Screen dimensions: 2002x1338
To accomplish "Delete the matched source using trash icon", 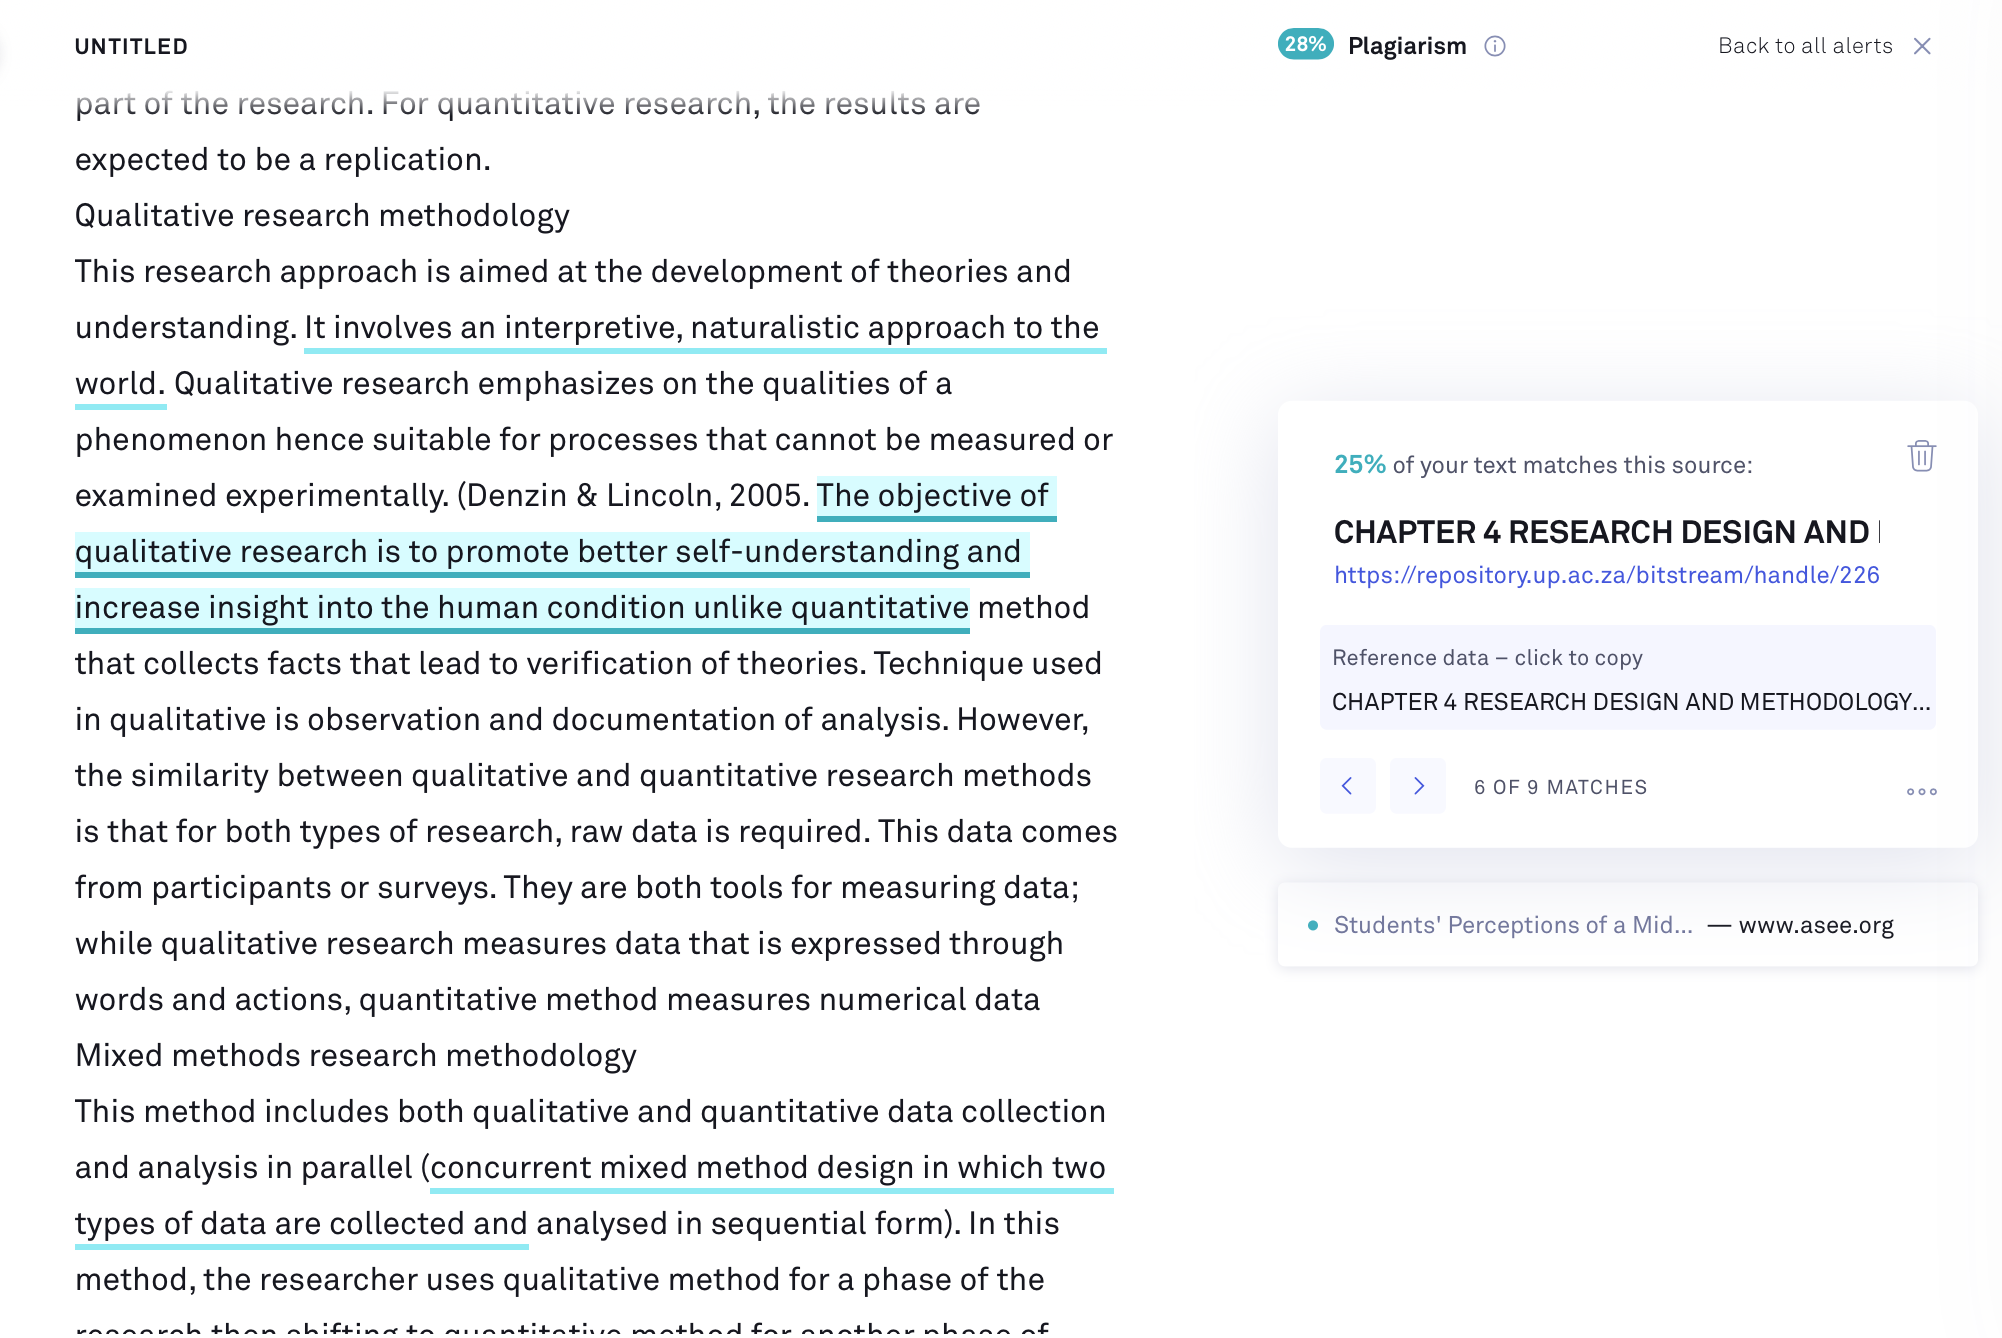I will pyautogui.click(x=1921, y=456).
